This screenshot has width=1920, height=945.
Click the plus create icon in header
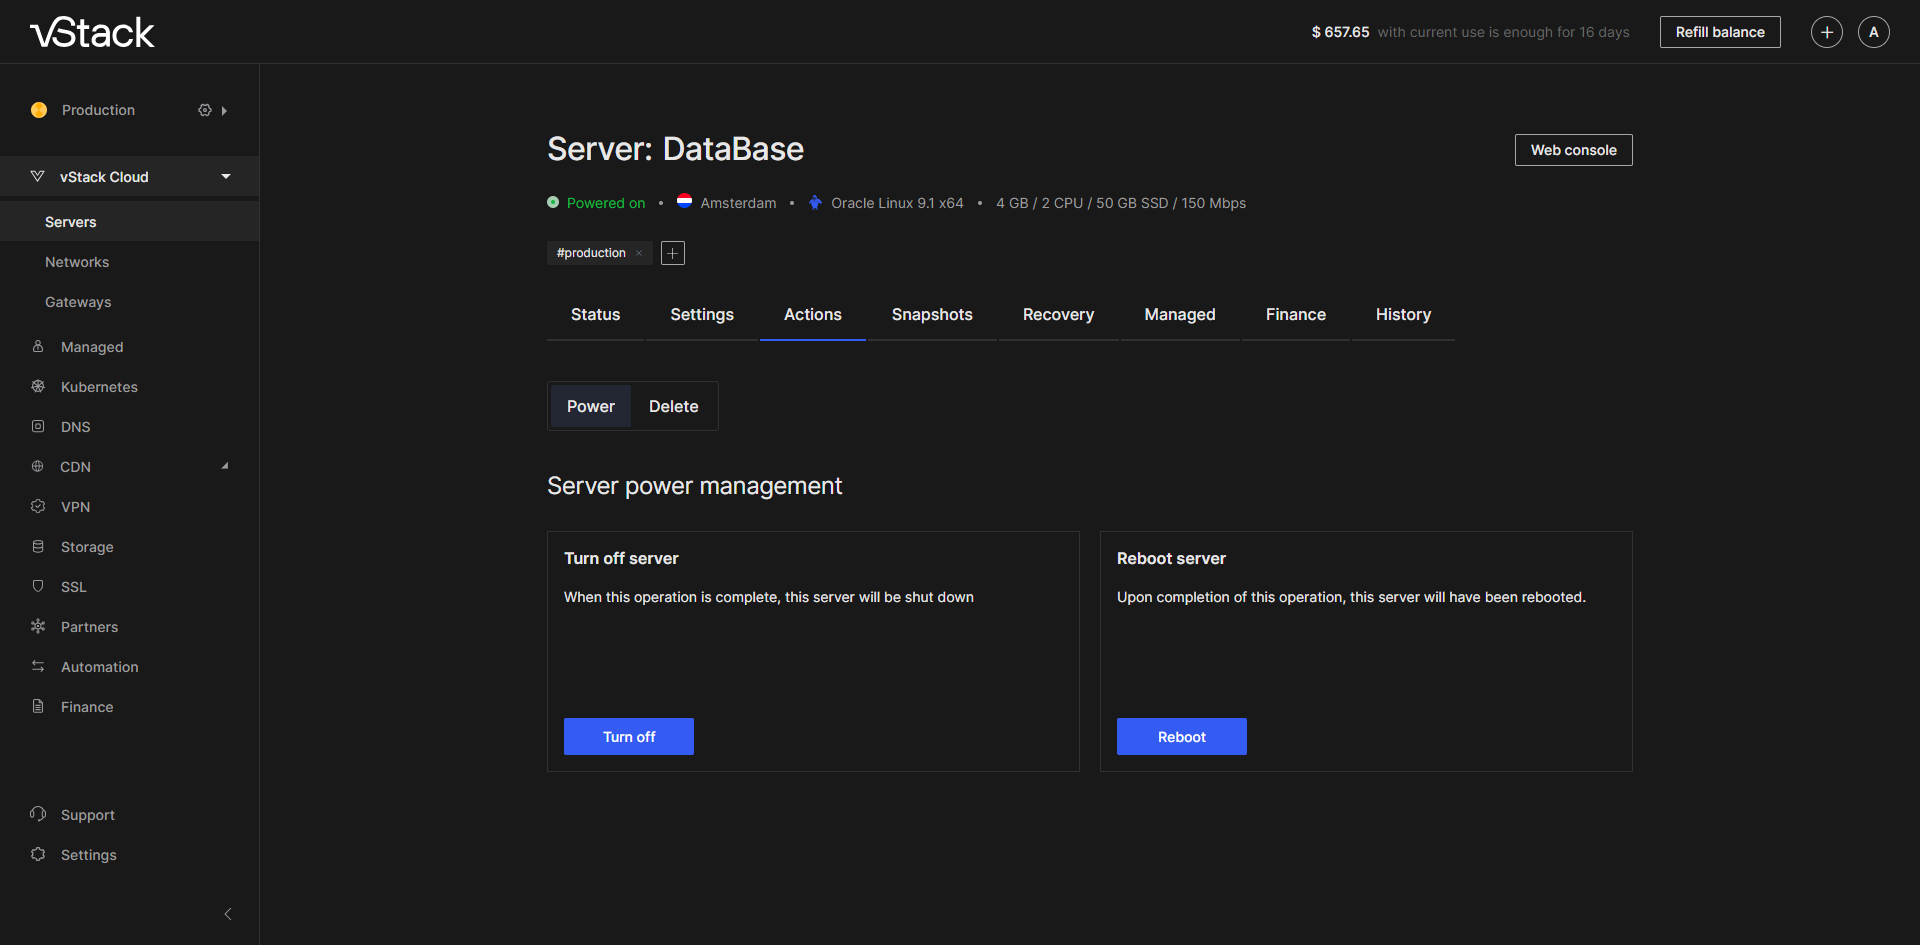pyautogui.click(x=1827, y=32)
